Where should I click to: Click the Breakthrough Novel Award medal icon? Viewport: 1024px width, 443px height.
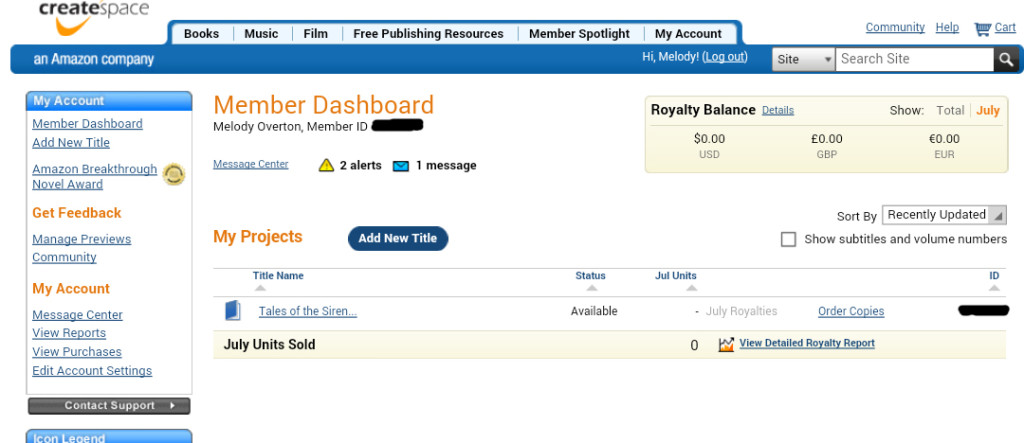click(x=174, y=175)
